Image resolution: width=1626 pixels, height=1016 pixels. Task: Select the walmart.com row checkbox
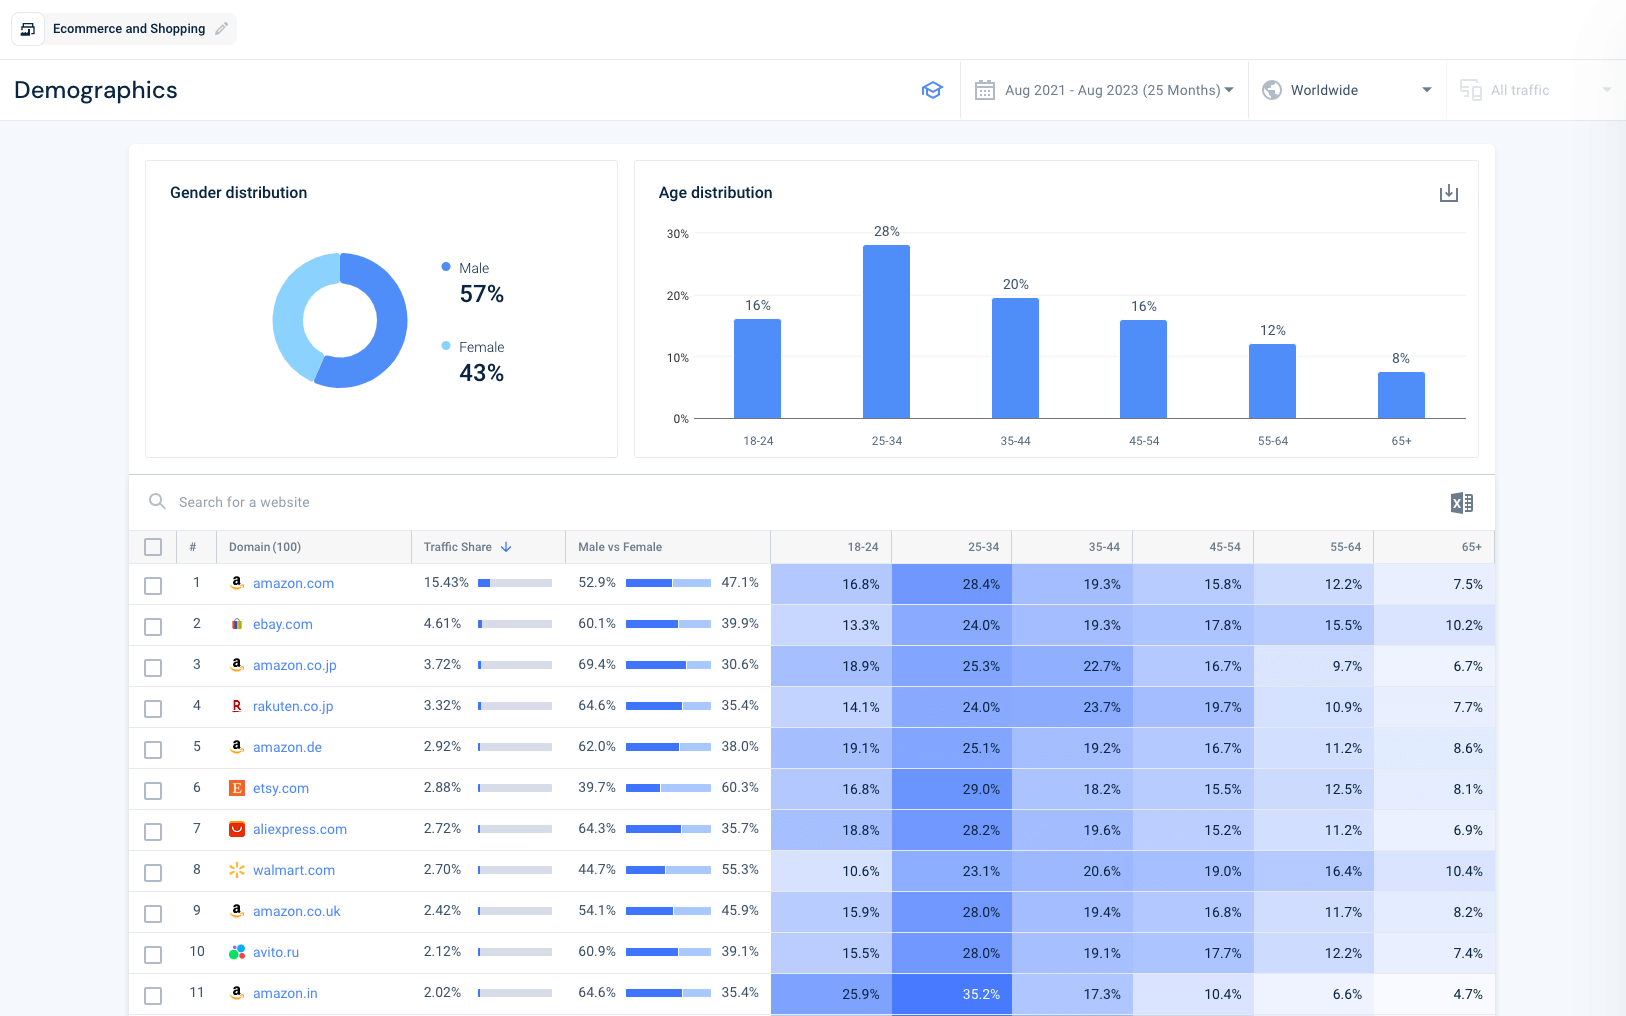(x=153, y=872)
